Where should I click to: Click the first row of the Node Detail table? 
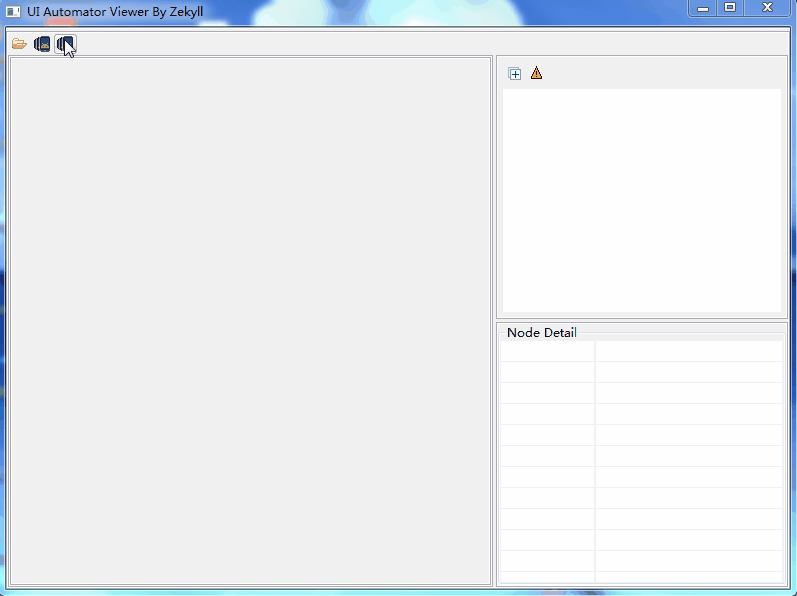tap(641, 351)
